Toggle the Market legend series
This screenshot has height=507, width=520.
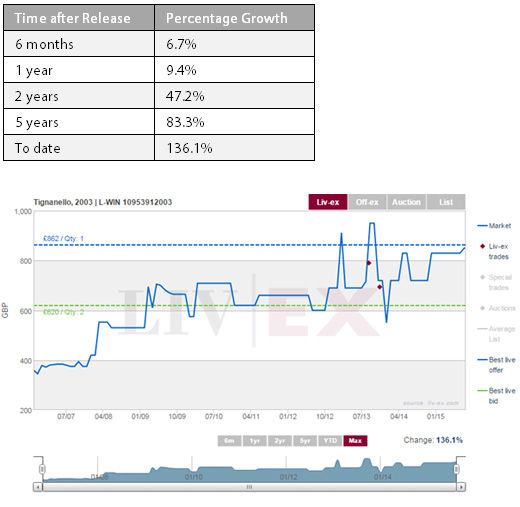494,226
